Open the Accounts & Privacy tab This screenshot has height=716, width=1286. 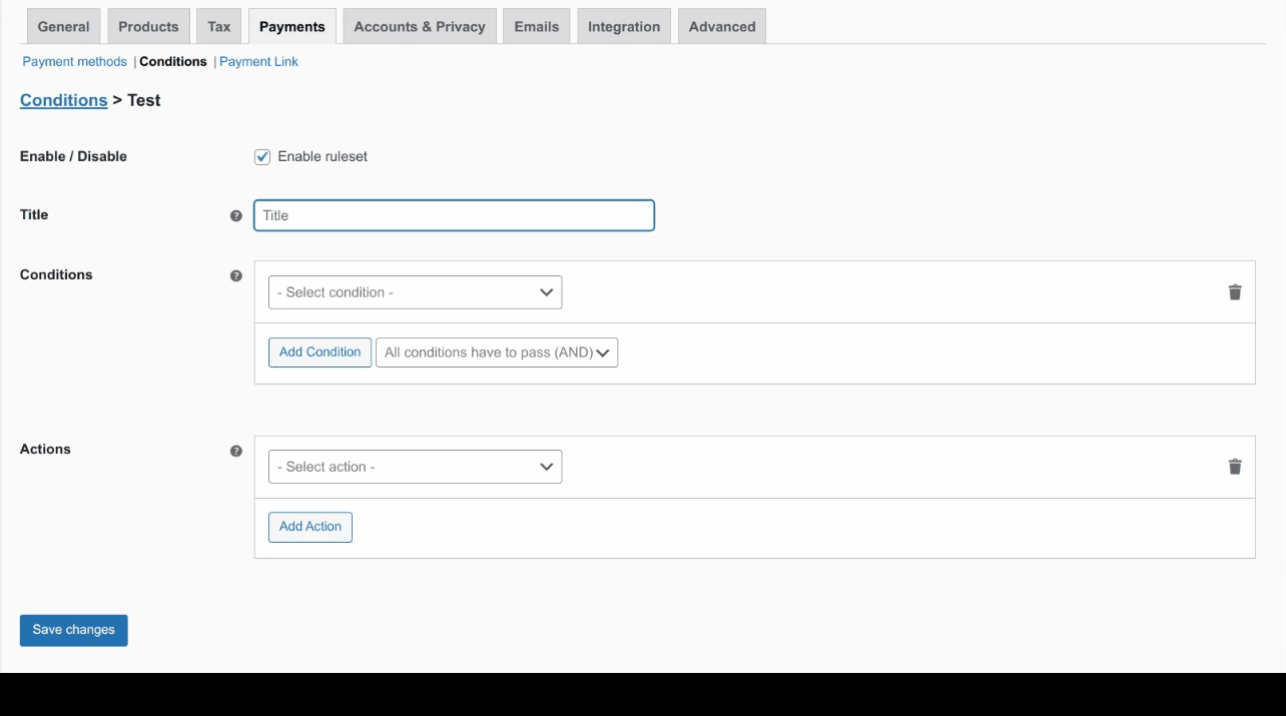click(x=419, y=27)
